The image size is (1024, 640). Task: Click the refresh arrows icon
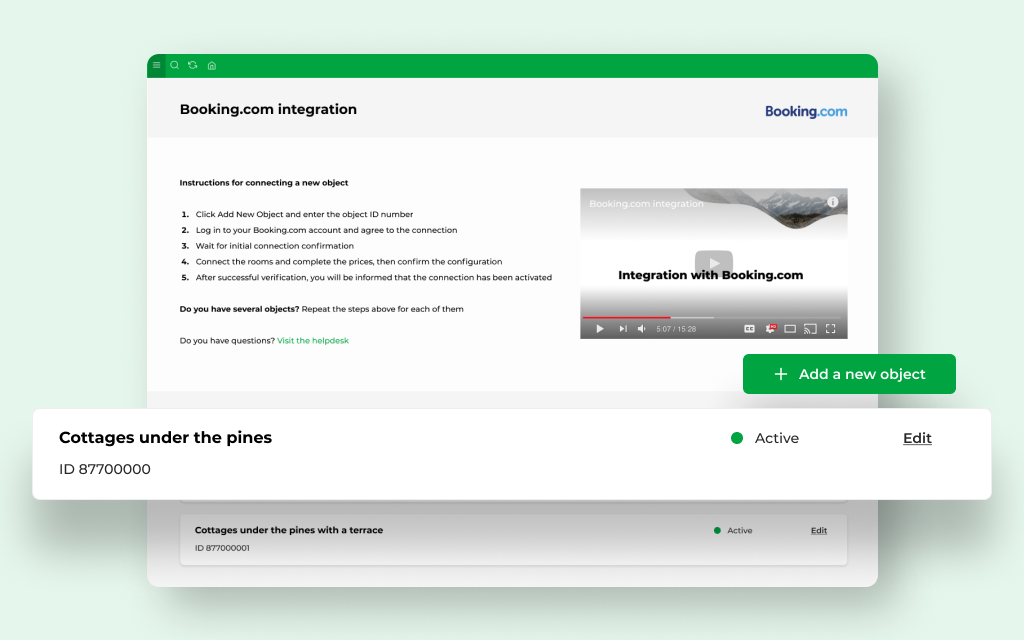(193, 65)
